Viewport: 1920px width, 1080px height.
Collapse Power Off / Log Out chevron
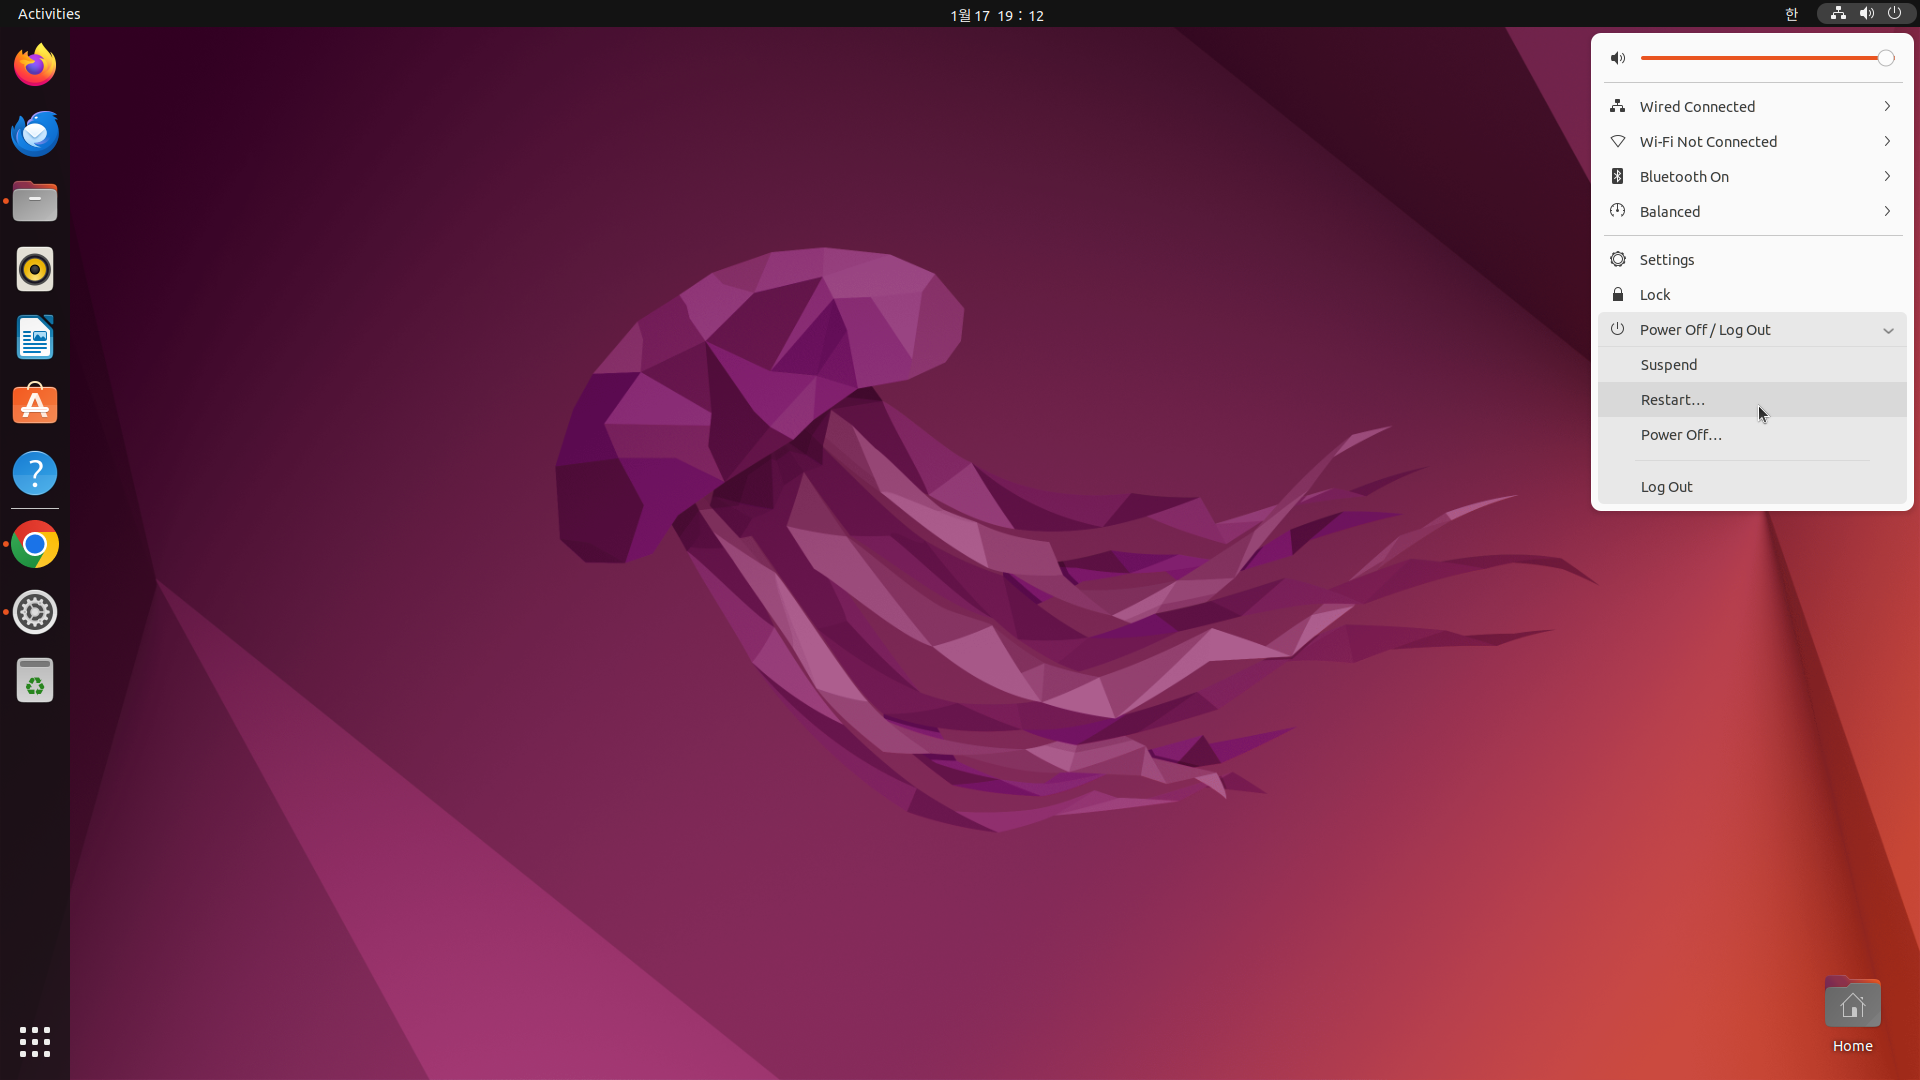tap(1888, 330)
